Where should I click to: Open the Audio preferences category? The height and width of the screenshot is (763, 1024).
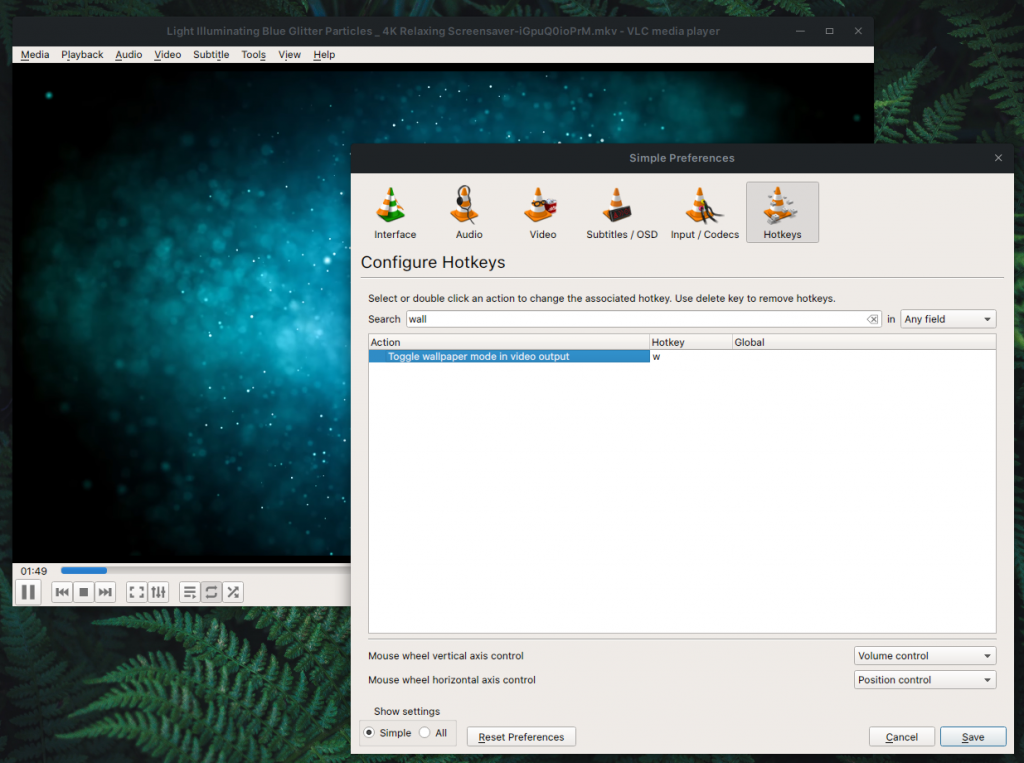click(x=469, y=213)
